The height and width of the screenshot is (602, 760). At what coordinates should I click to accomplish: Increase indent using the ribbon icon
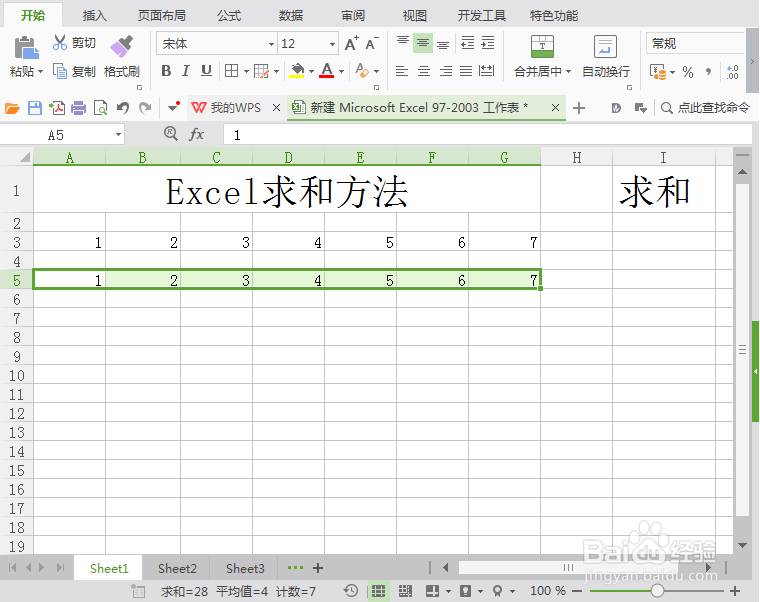click(x=488, y=43)
